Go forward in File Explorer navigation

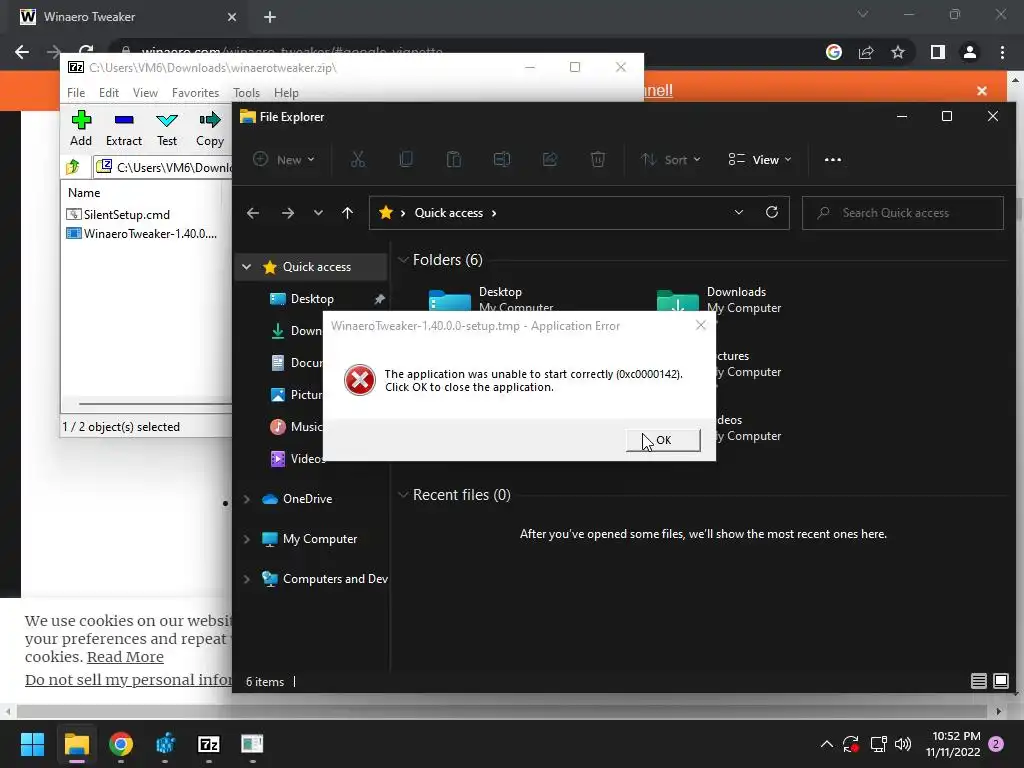[x=288, y=213]
